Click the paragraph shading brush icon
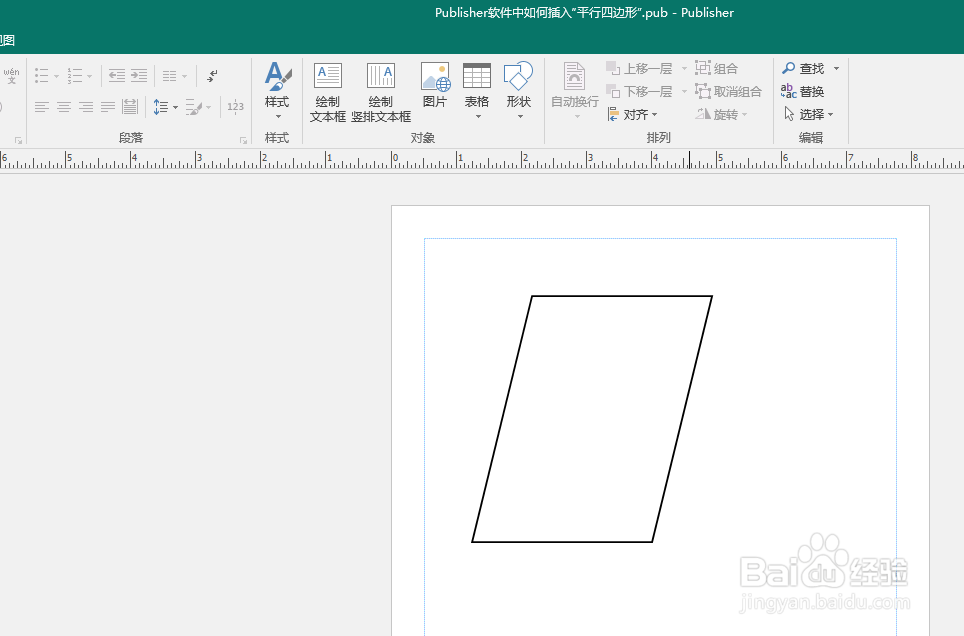This screenshot has height=636, width=964. tap(194, 107)
